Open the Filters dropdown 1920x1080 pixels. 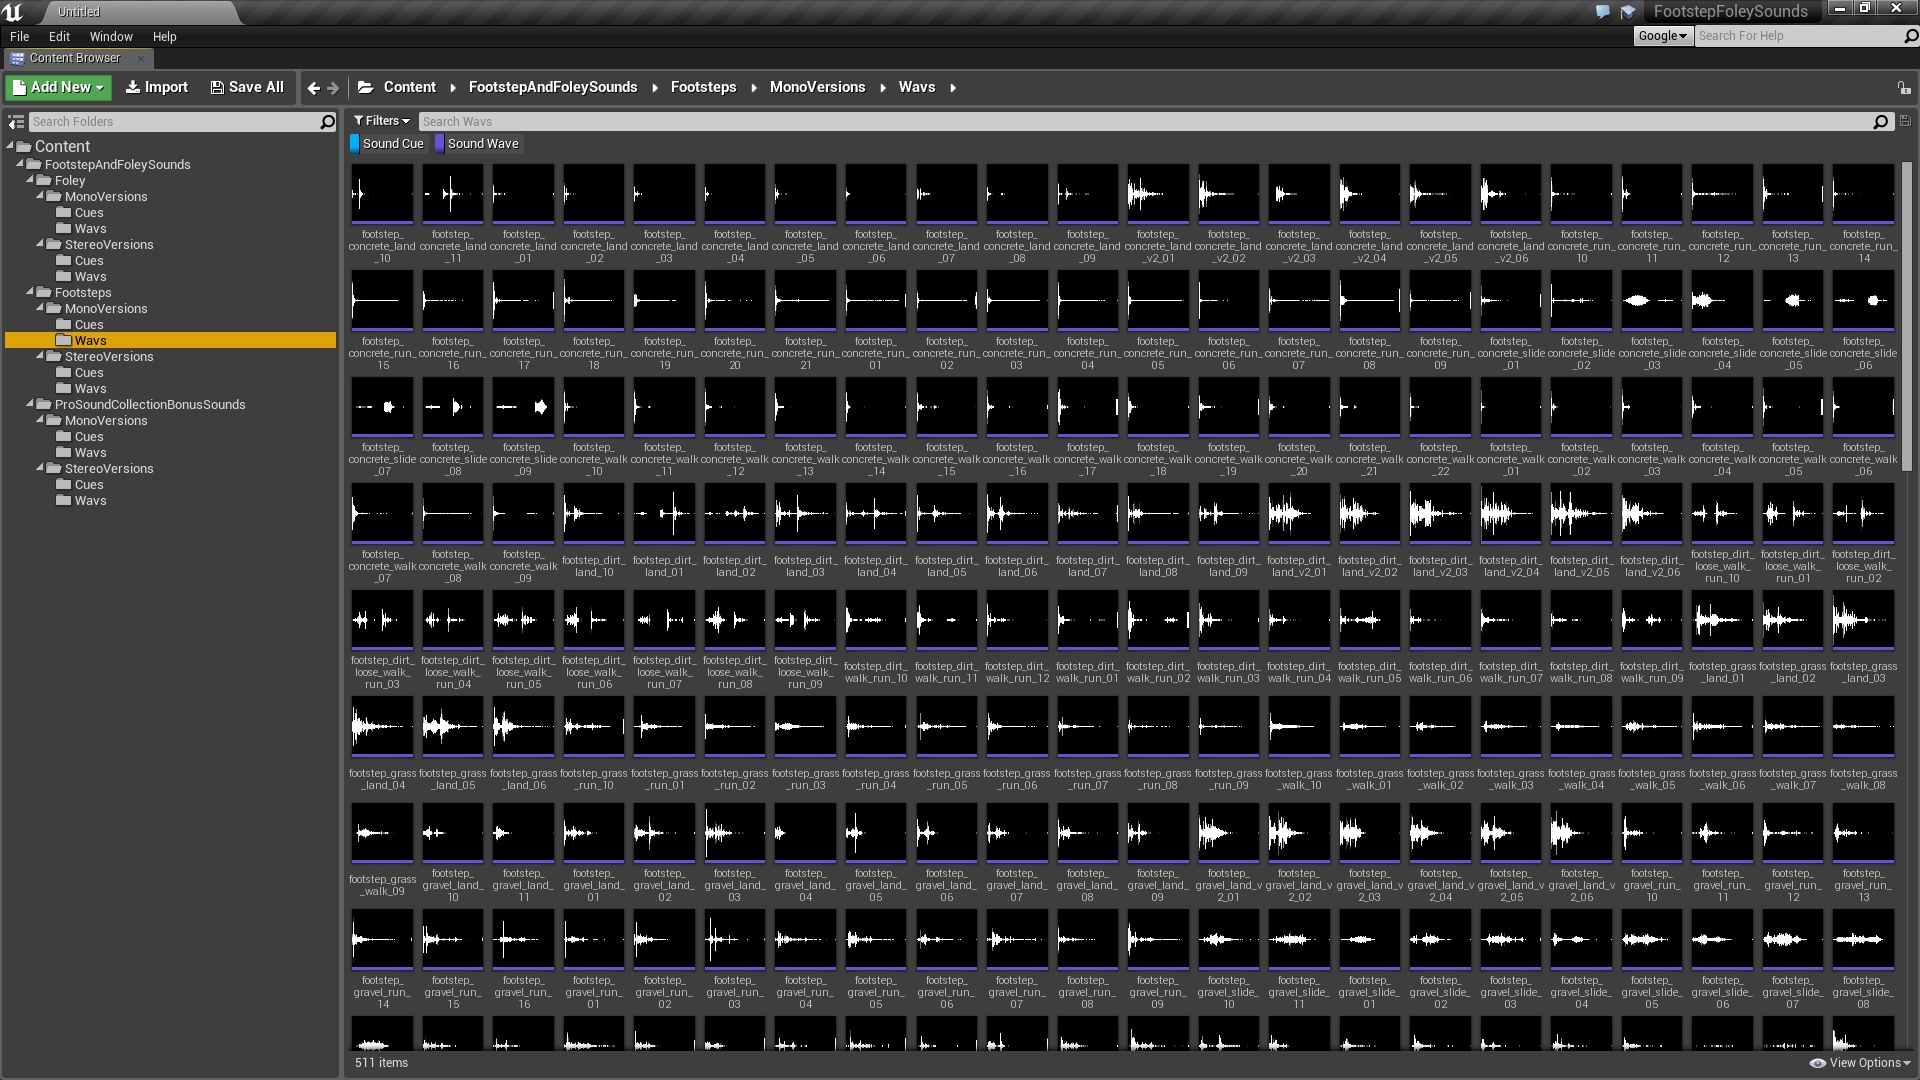(x=380, y=120)
